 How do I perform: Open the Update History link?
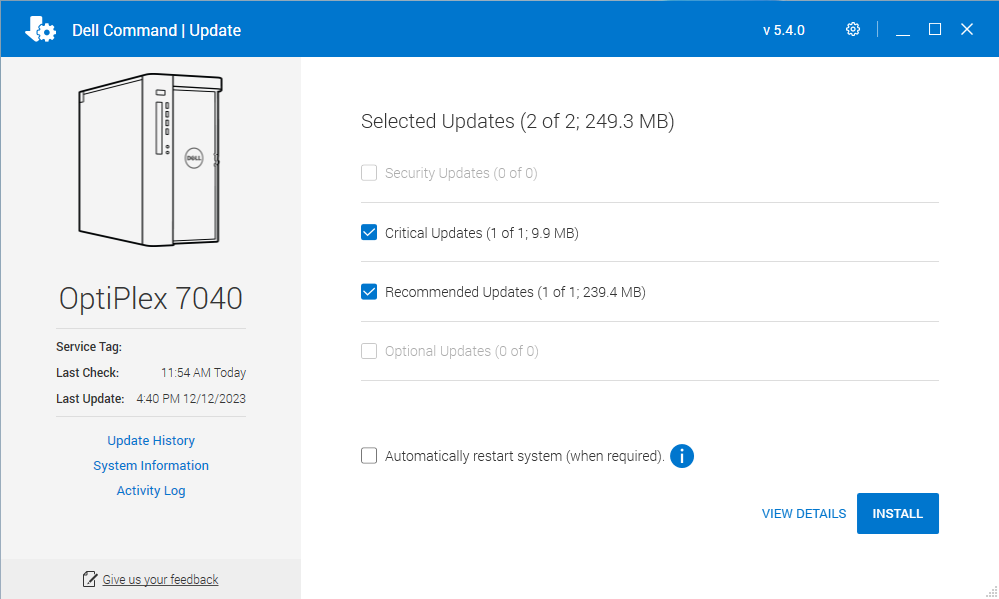click(x=151, y=440)
